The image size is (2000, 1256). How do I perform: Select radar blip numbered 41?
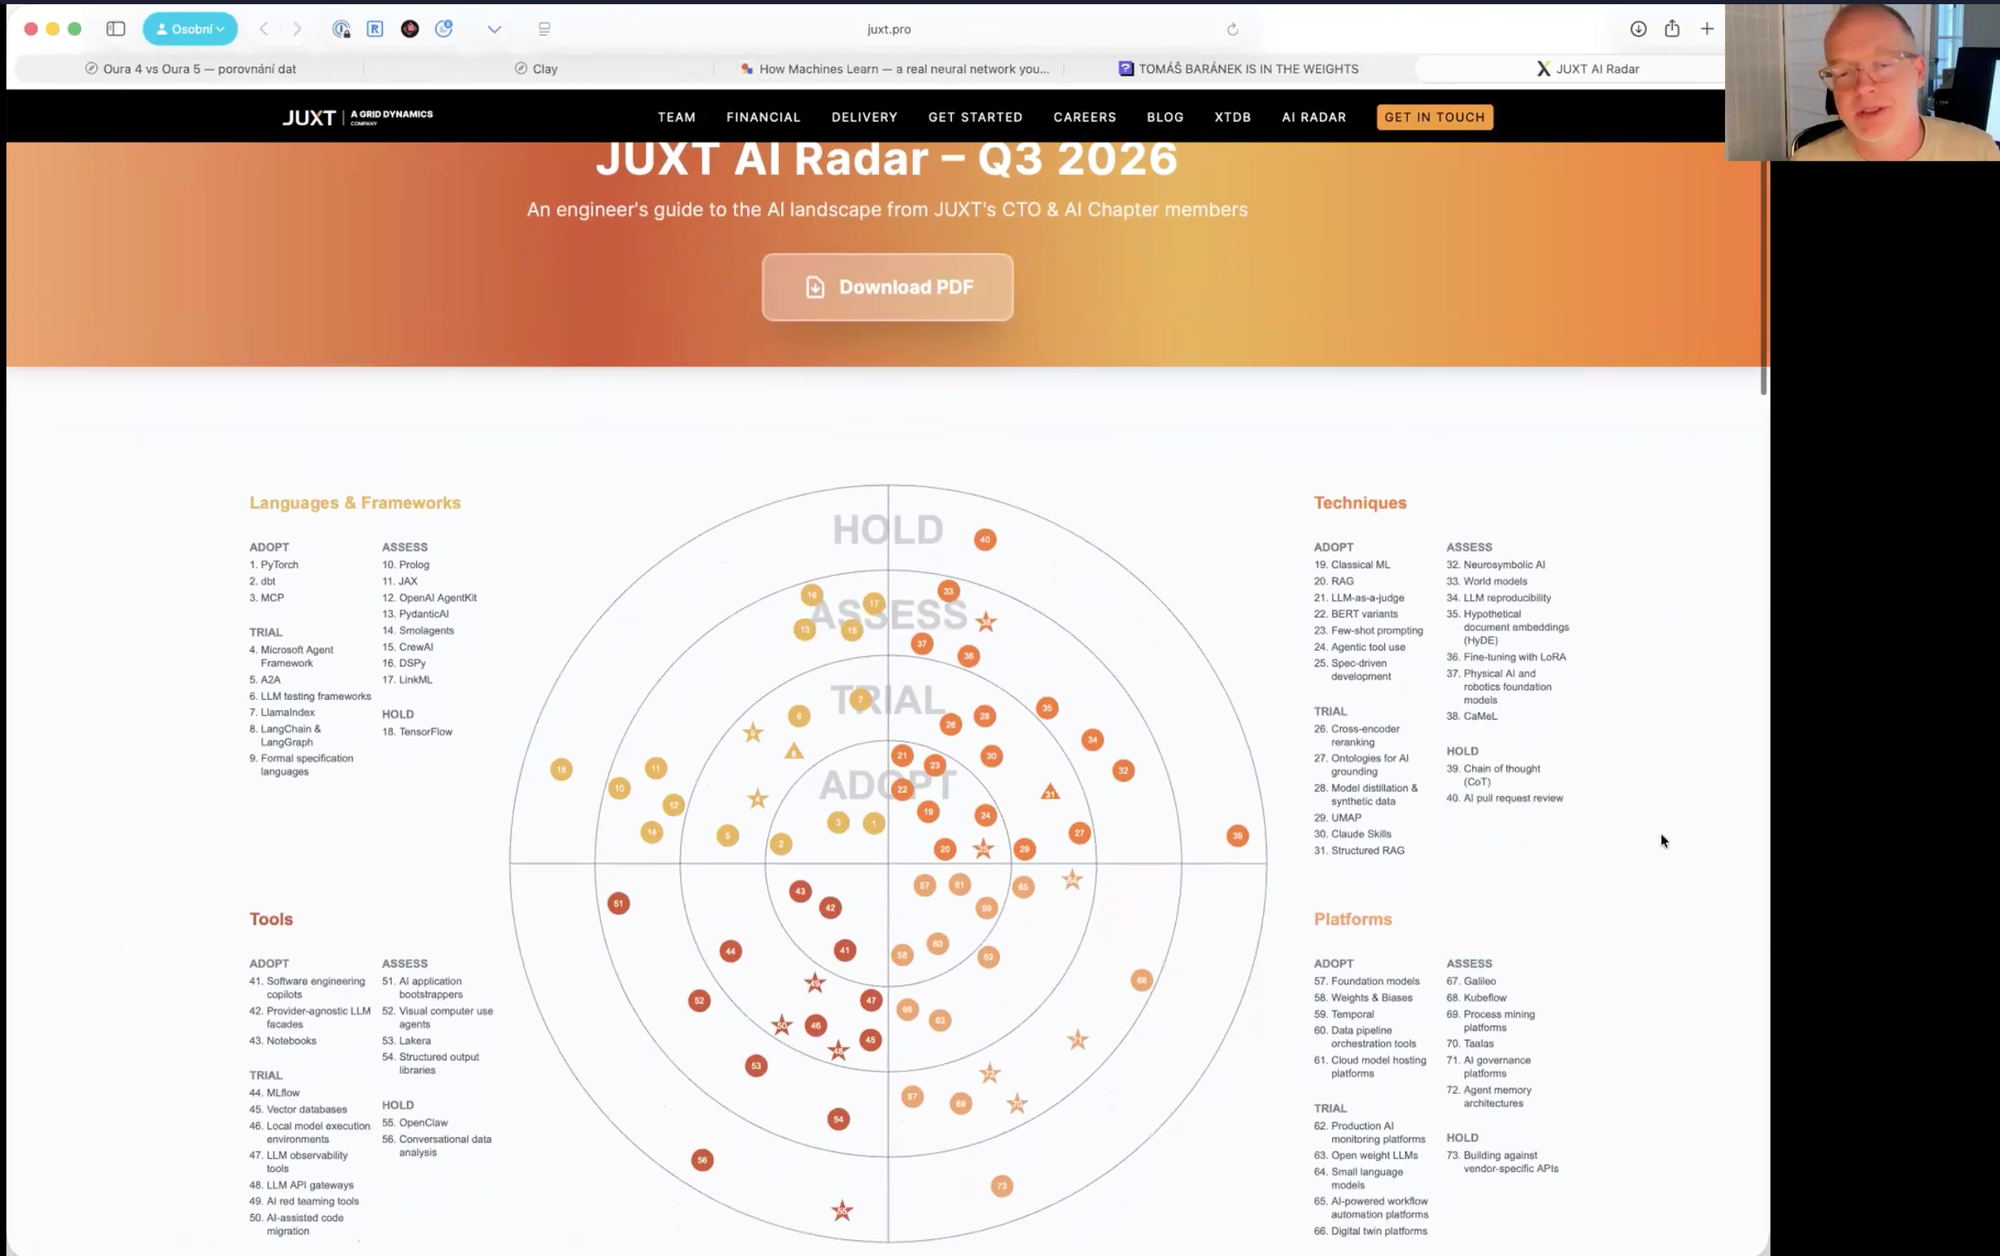[845, 950]
